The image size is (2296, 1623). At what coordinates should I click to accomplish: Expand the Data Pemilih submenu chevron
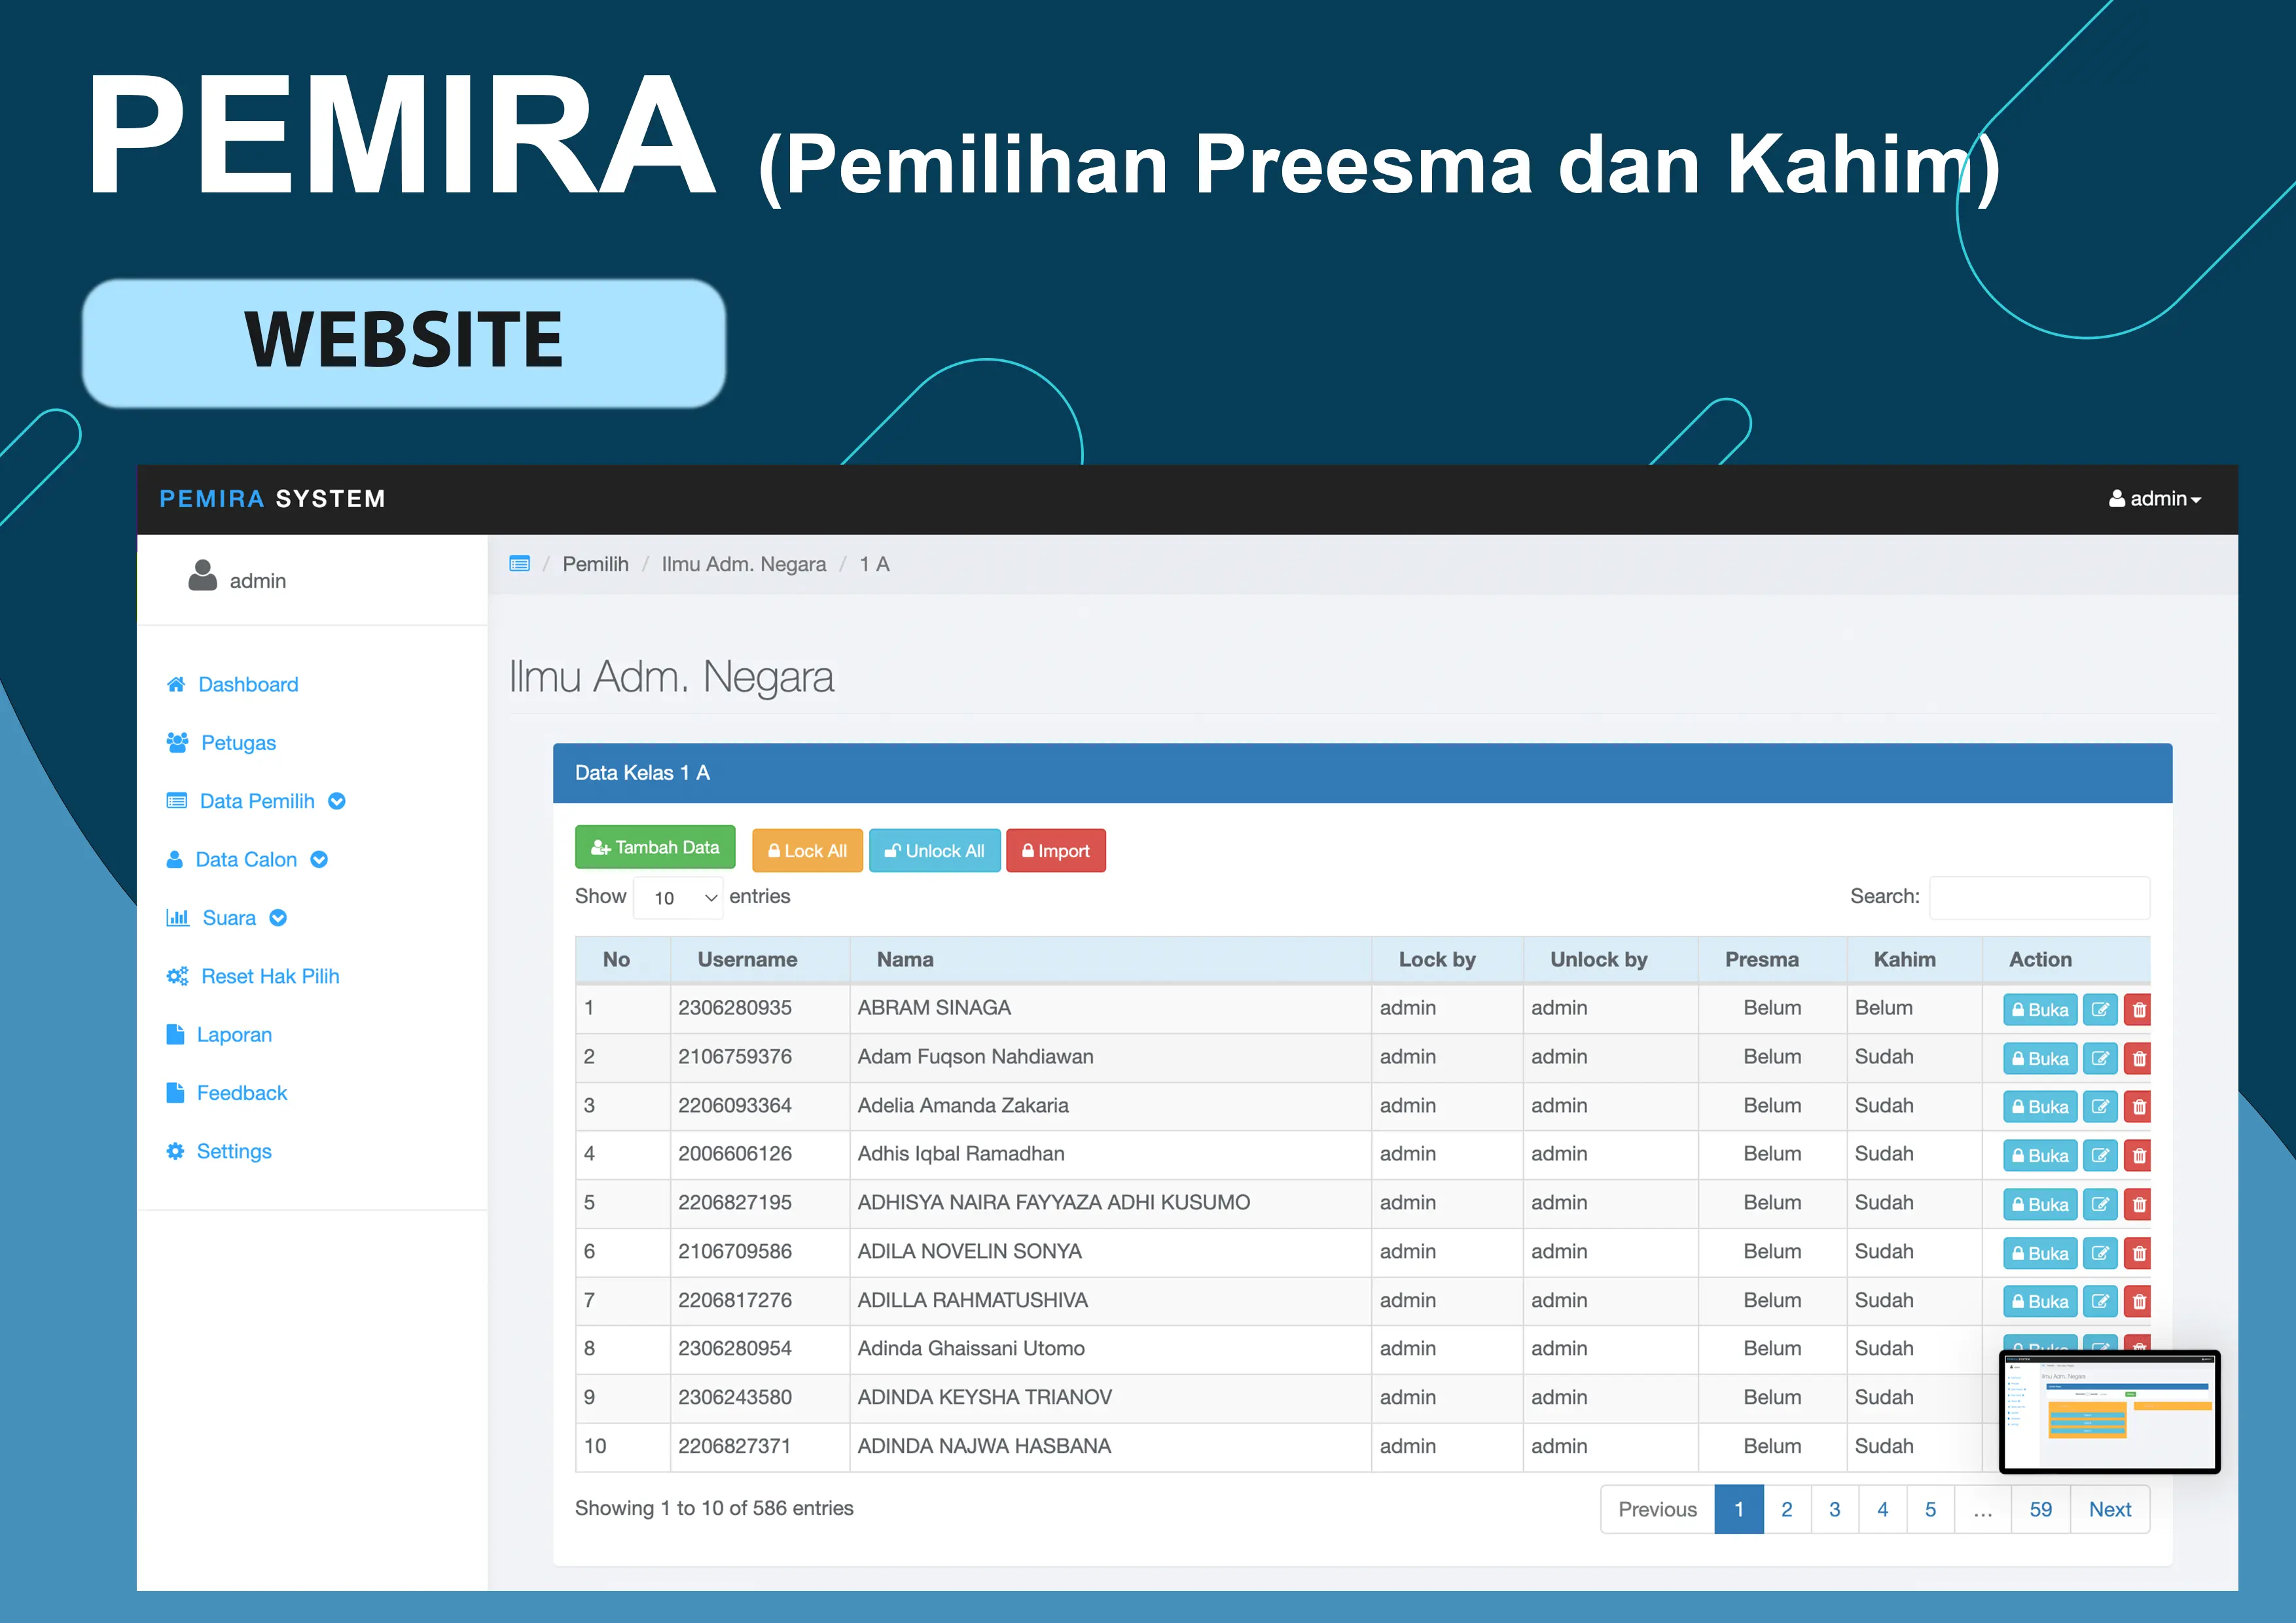(337, 801)
